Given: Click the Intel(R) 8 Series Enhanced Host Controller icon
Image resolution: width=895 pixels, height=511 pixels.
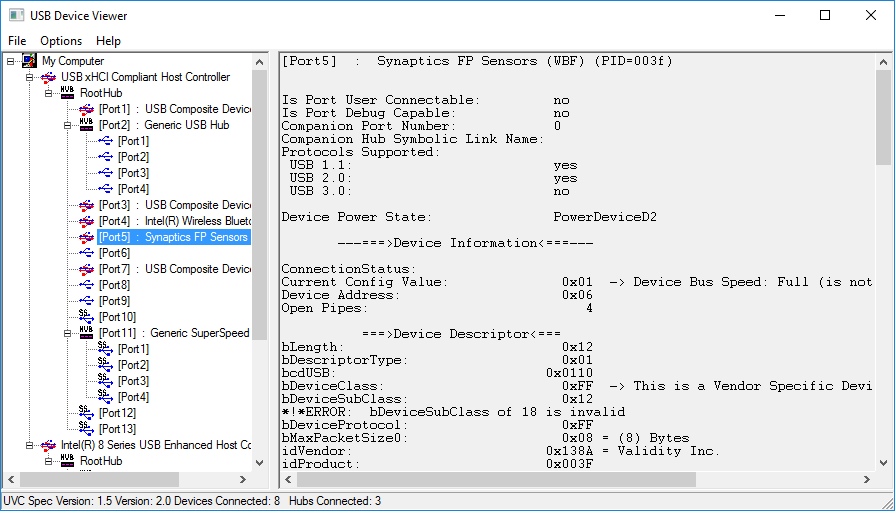Looking at the screenshot, I should point(49,445).
